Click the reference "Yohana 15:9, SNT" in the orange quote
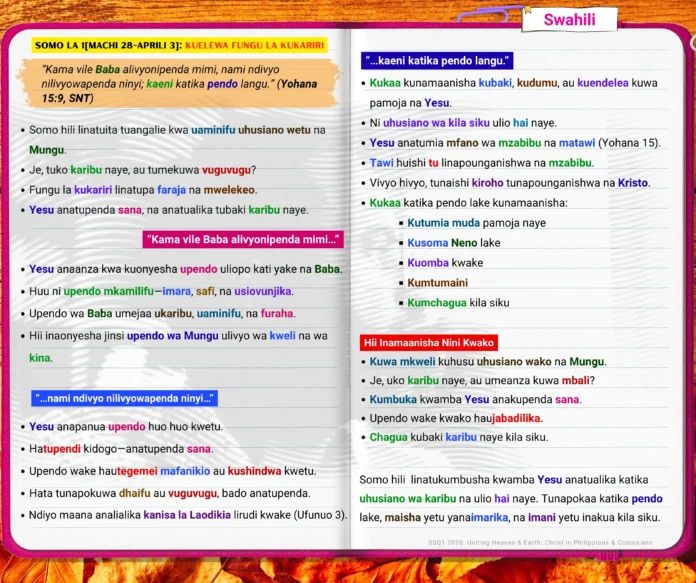This screenshot has height=583, width=696. coord(179,91)
